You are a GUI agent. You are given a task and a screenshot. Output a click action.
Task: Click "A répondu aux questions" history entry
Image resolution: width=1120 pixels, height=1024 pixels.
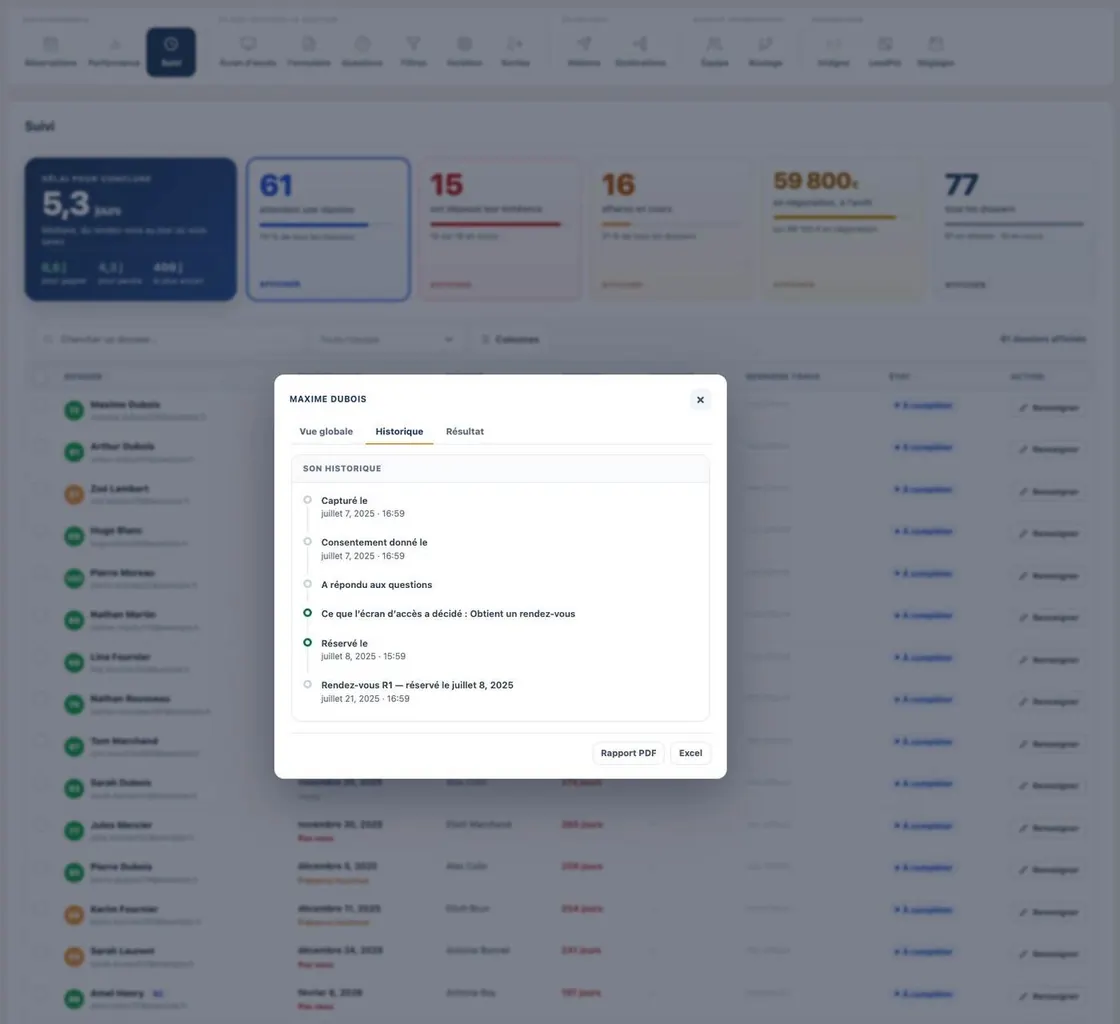click(376, 585)
